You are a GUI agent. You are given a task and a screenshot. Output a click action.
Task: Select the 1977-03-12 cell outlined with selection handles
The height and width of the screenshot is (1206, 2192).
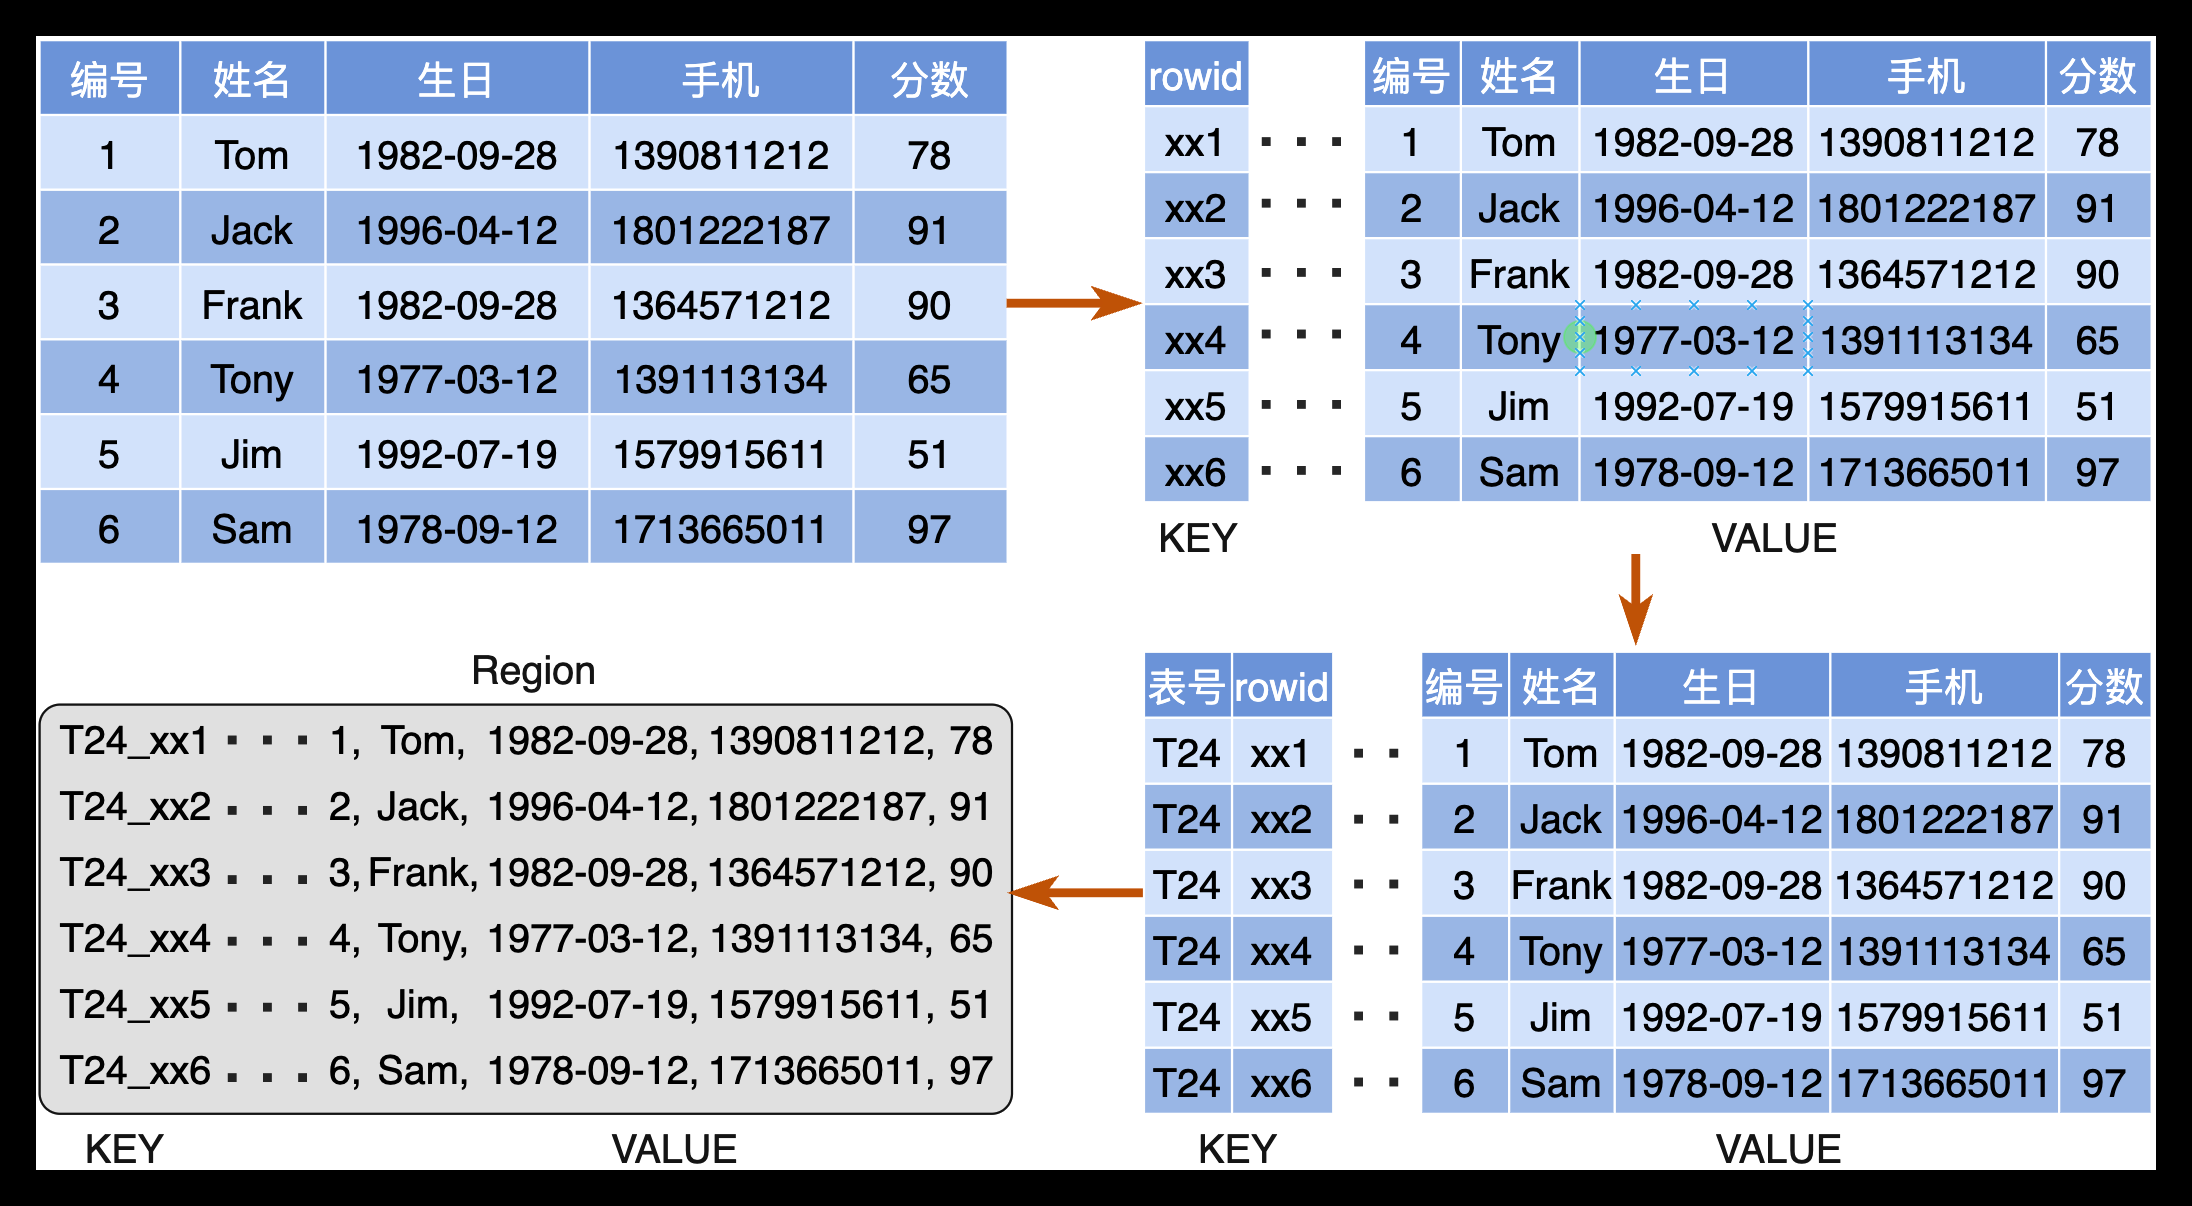(1694, 338)
